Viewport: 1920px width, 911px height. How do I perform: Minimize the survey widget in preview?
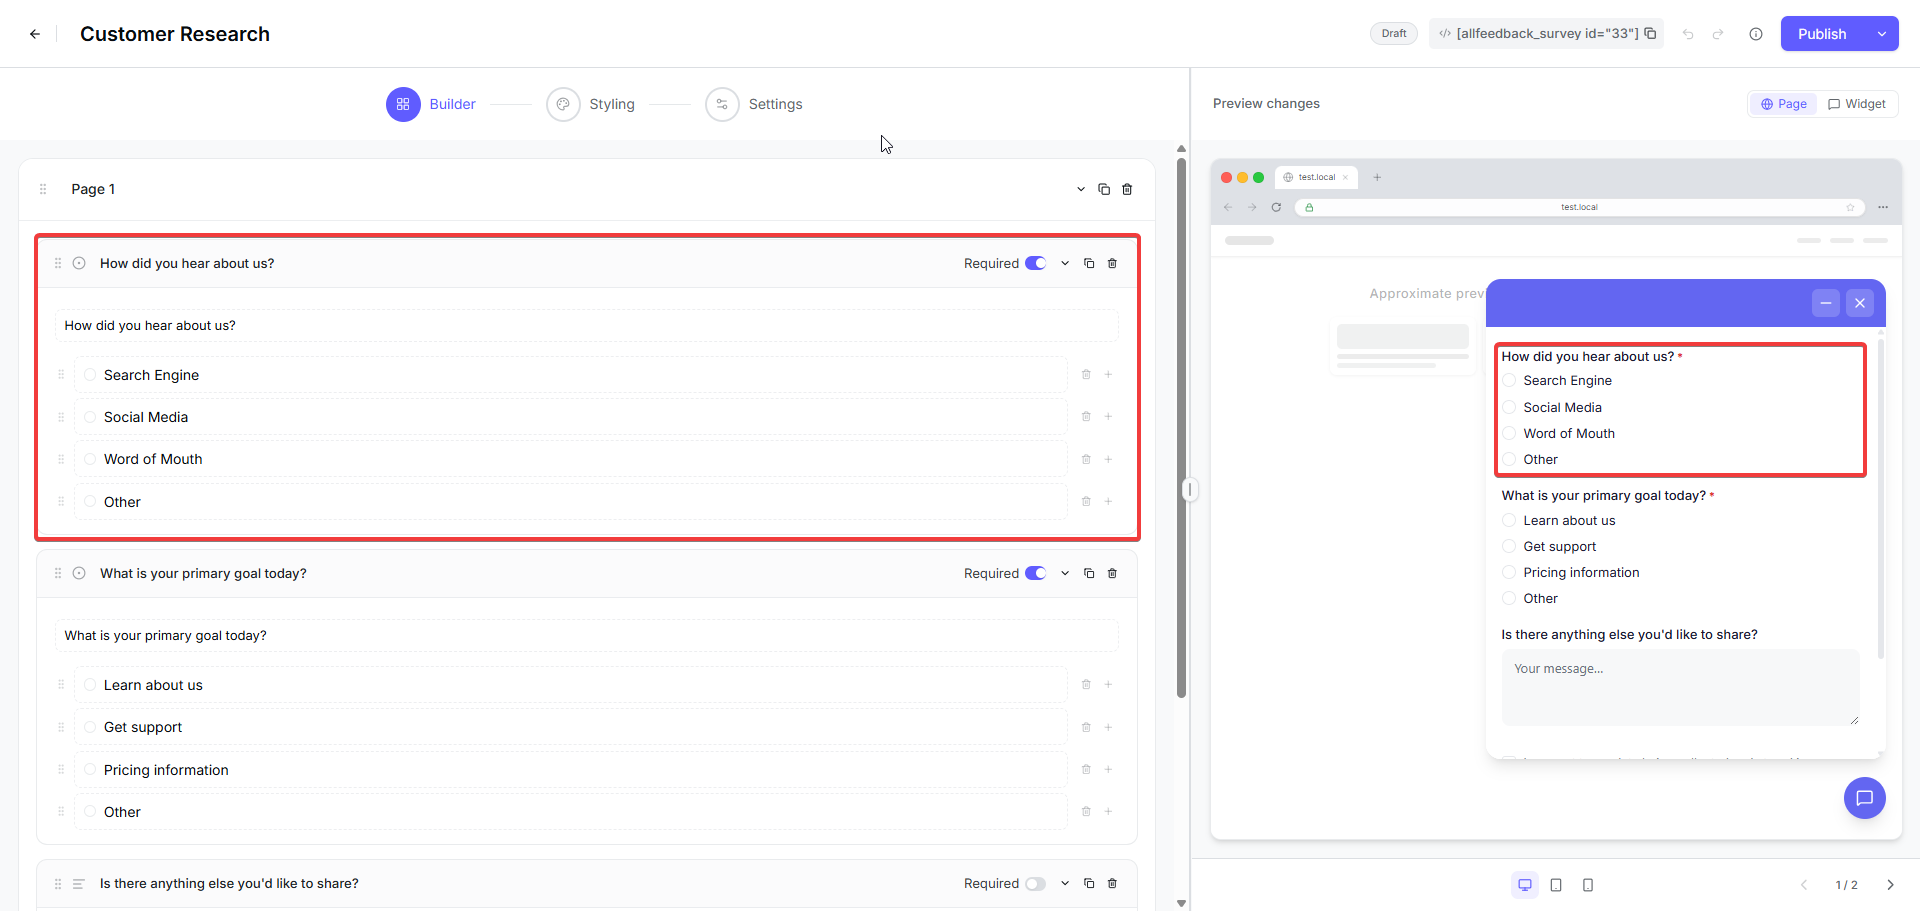coord(1826,303)
